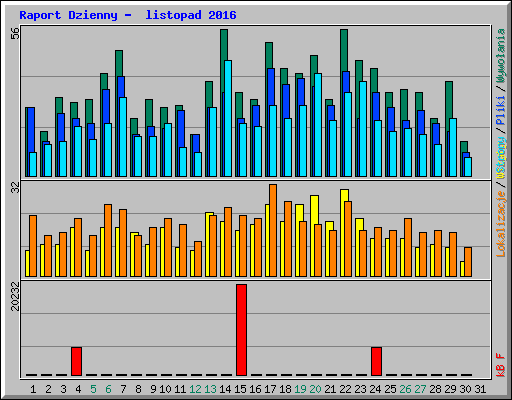Click the red KB bar for day 24
The image size is (512, 400).
[376, 361]
